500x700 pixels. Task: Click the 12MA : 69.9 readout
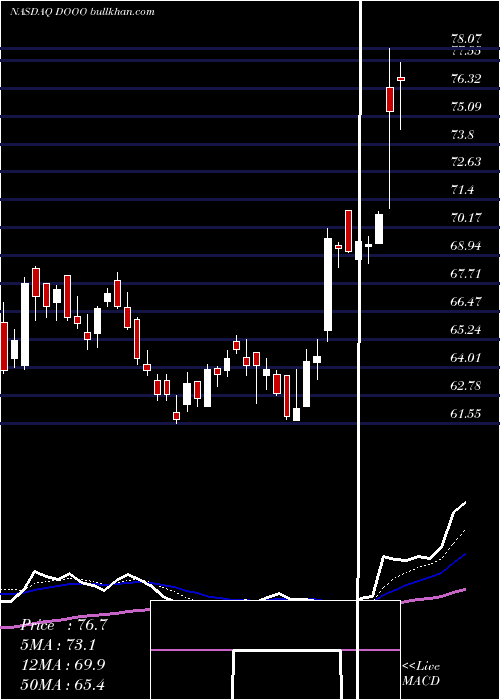63,664
